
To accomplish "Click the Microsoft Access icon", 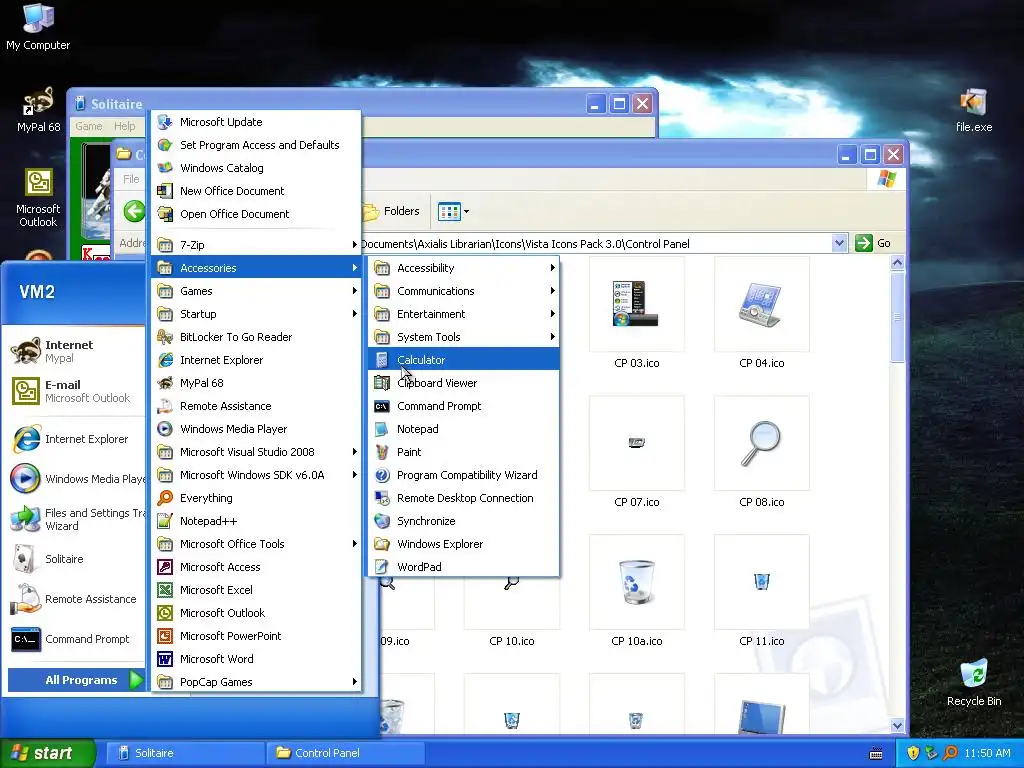I will tap(165, 567).
